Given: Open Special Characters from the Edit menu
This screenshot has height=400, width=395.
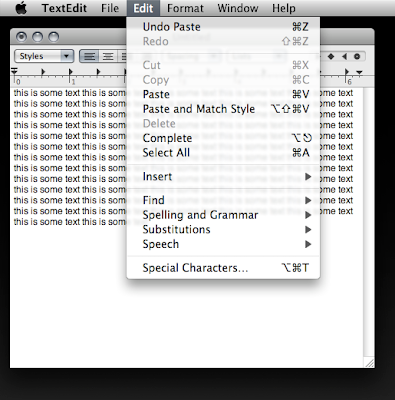Looking at the screenshot, I should tap(223, 268).
